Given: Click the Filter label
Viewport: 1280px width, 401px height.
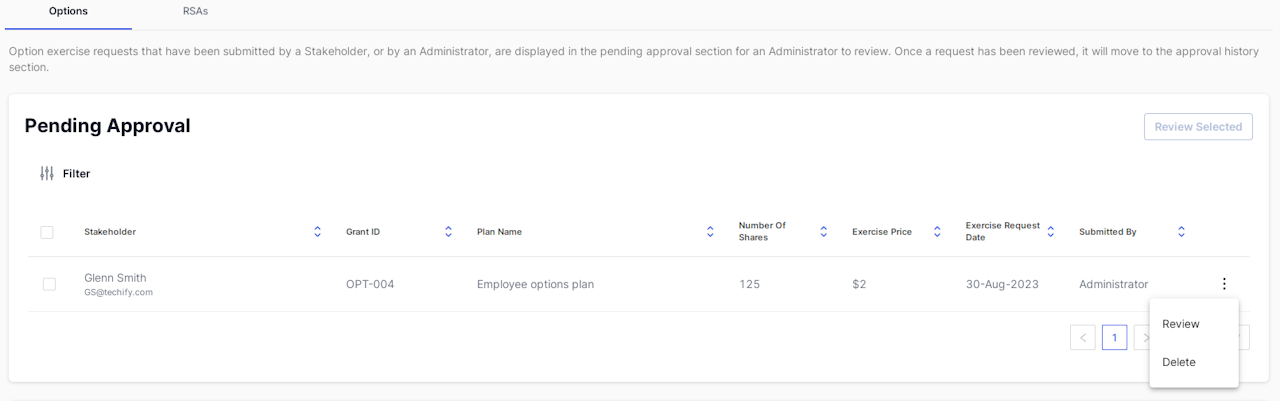Looking at the screenshot, I should point(76,173).
